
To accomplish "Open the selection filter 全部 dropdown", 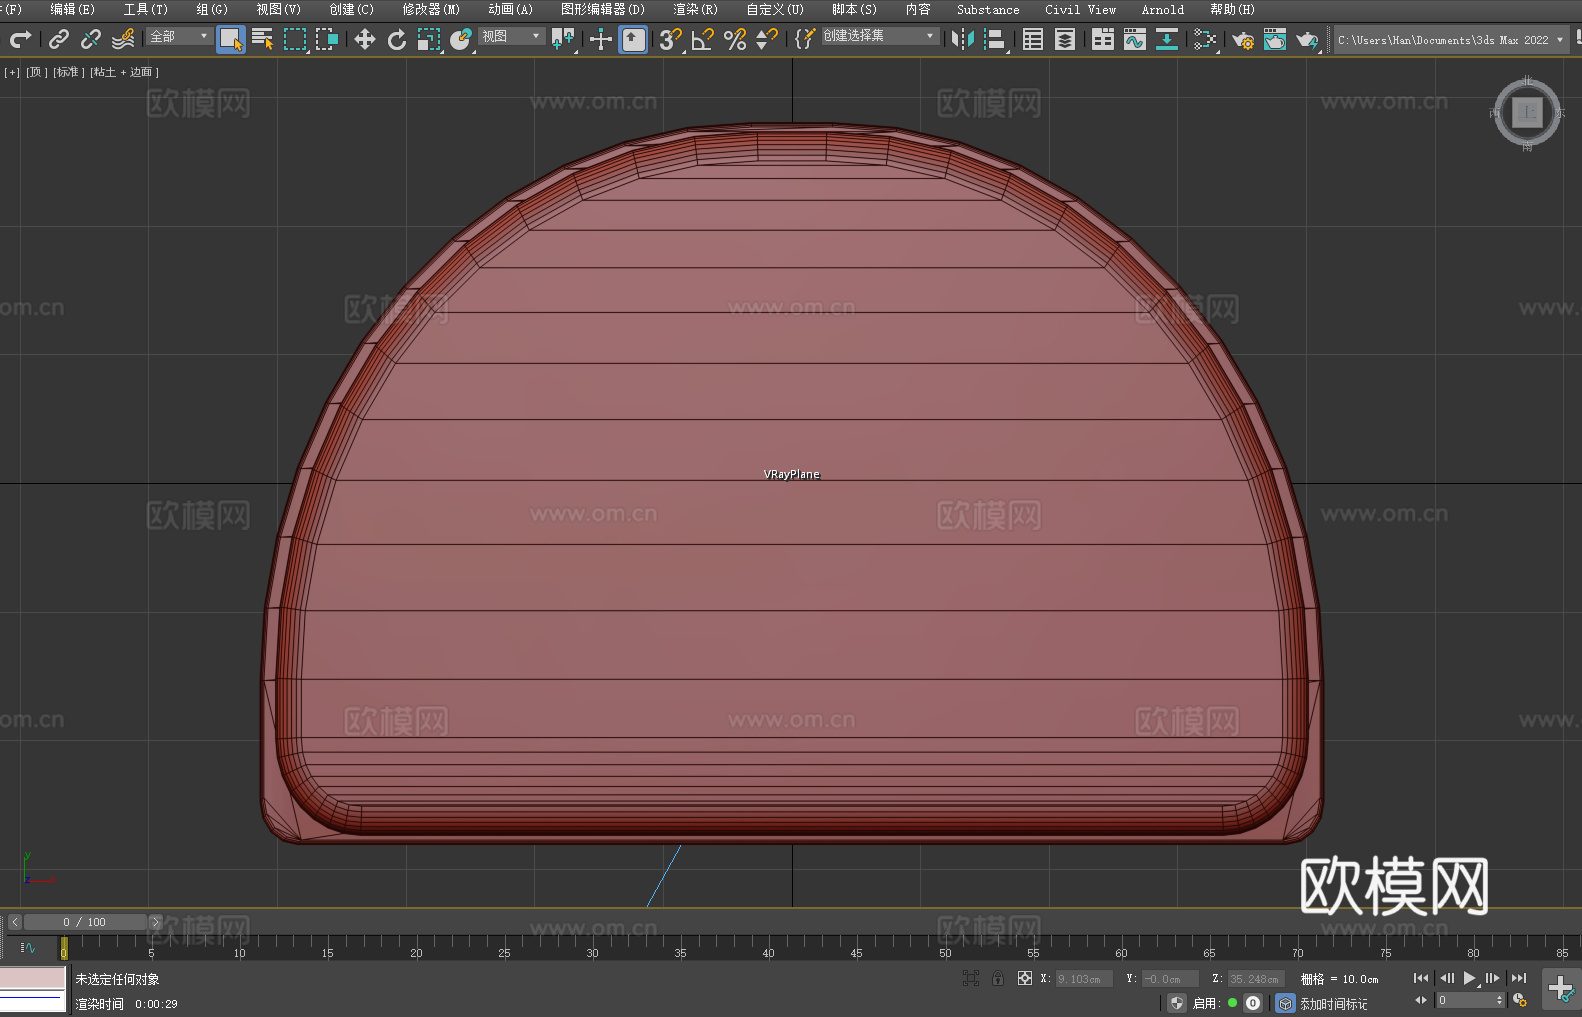I will coord(179,36).
